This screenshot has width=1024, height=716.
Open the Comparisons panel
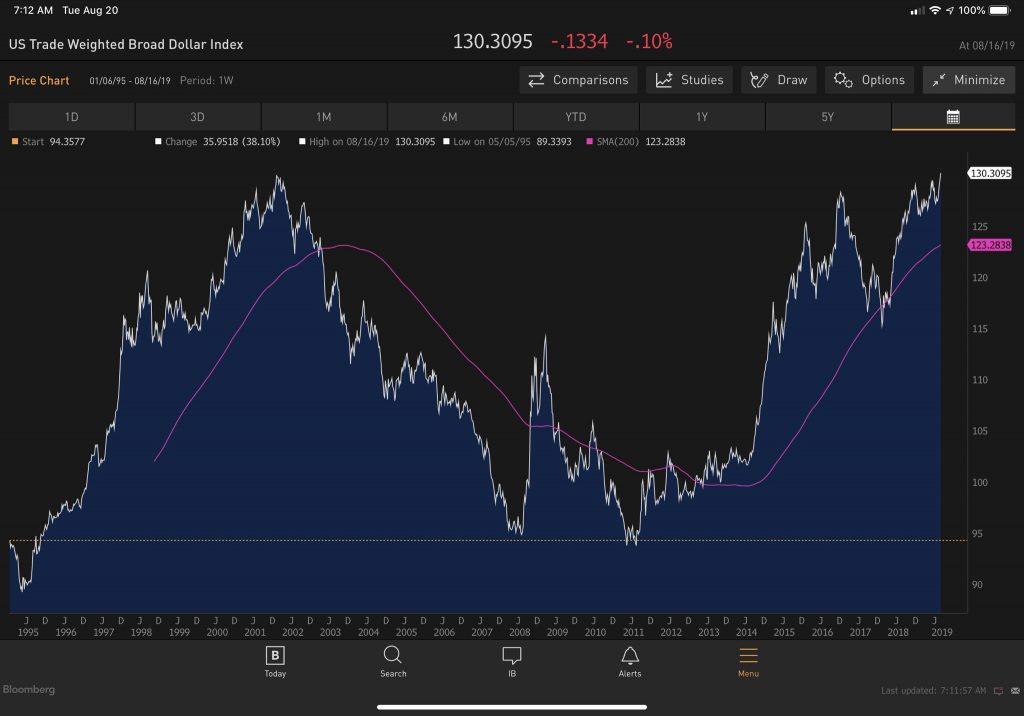578,80
